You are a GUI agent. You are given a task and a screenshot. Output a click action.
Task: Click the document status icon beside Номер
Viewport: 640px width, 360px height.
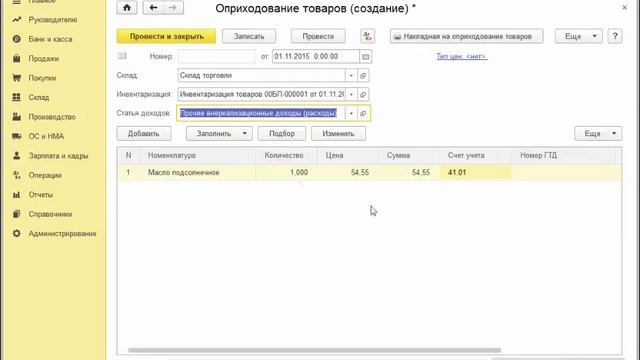(x=122, y=56)
